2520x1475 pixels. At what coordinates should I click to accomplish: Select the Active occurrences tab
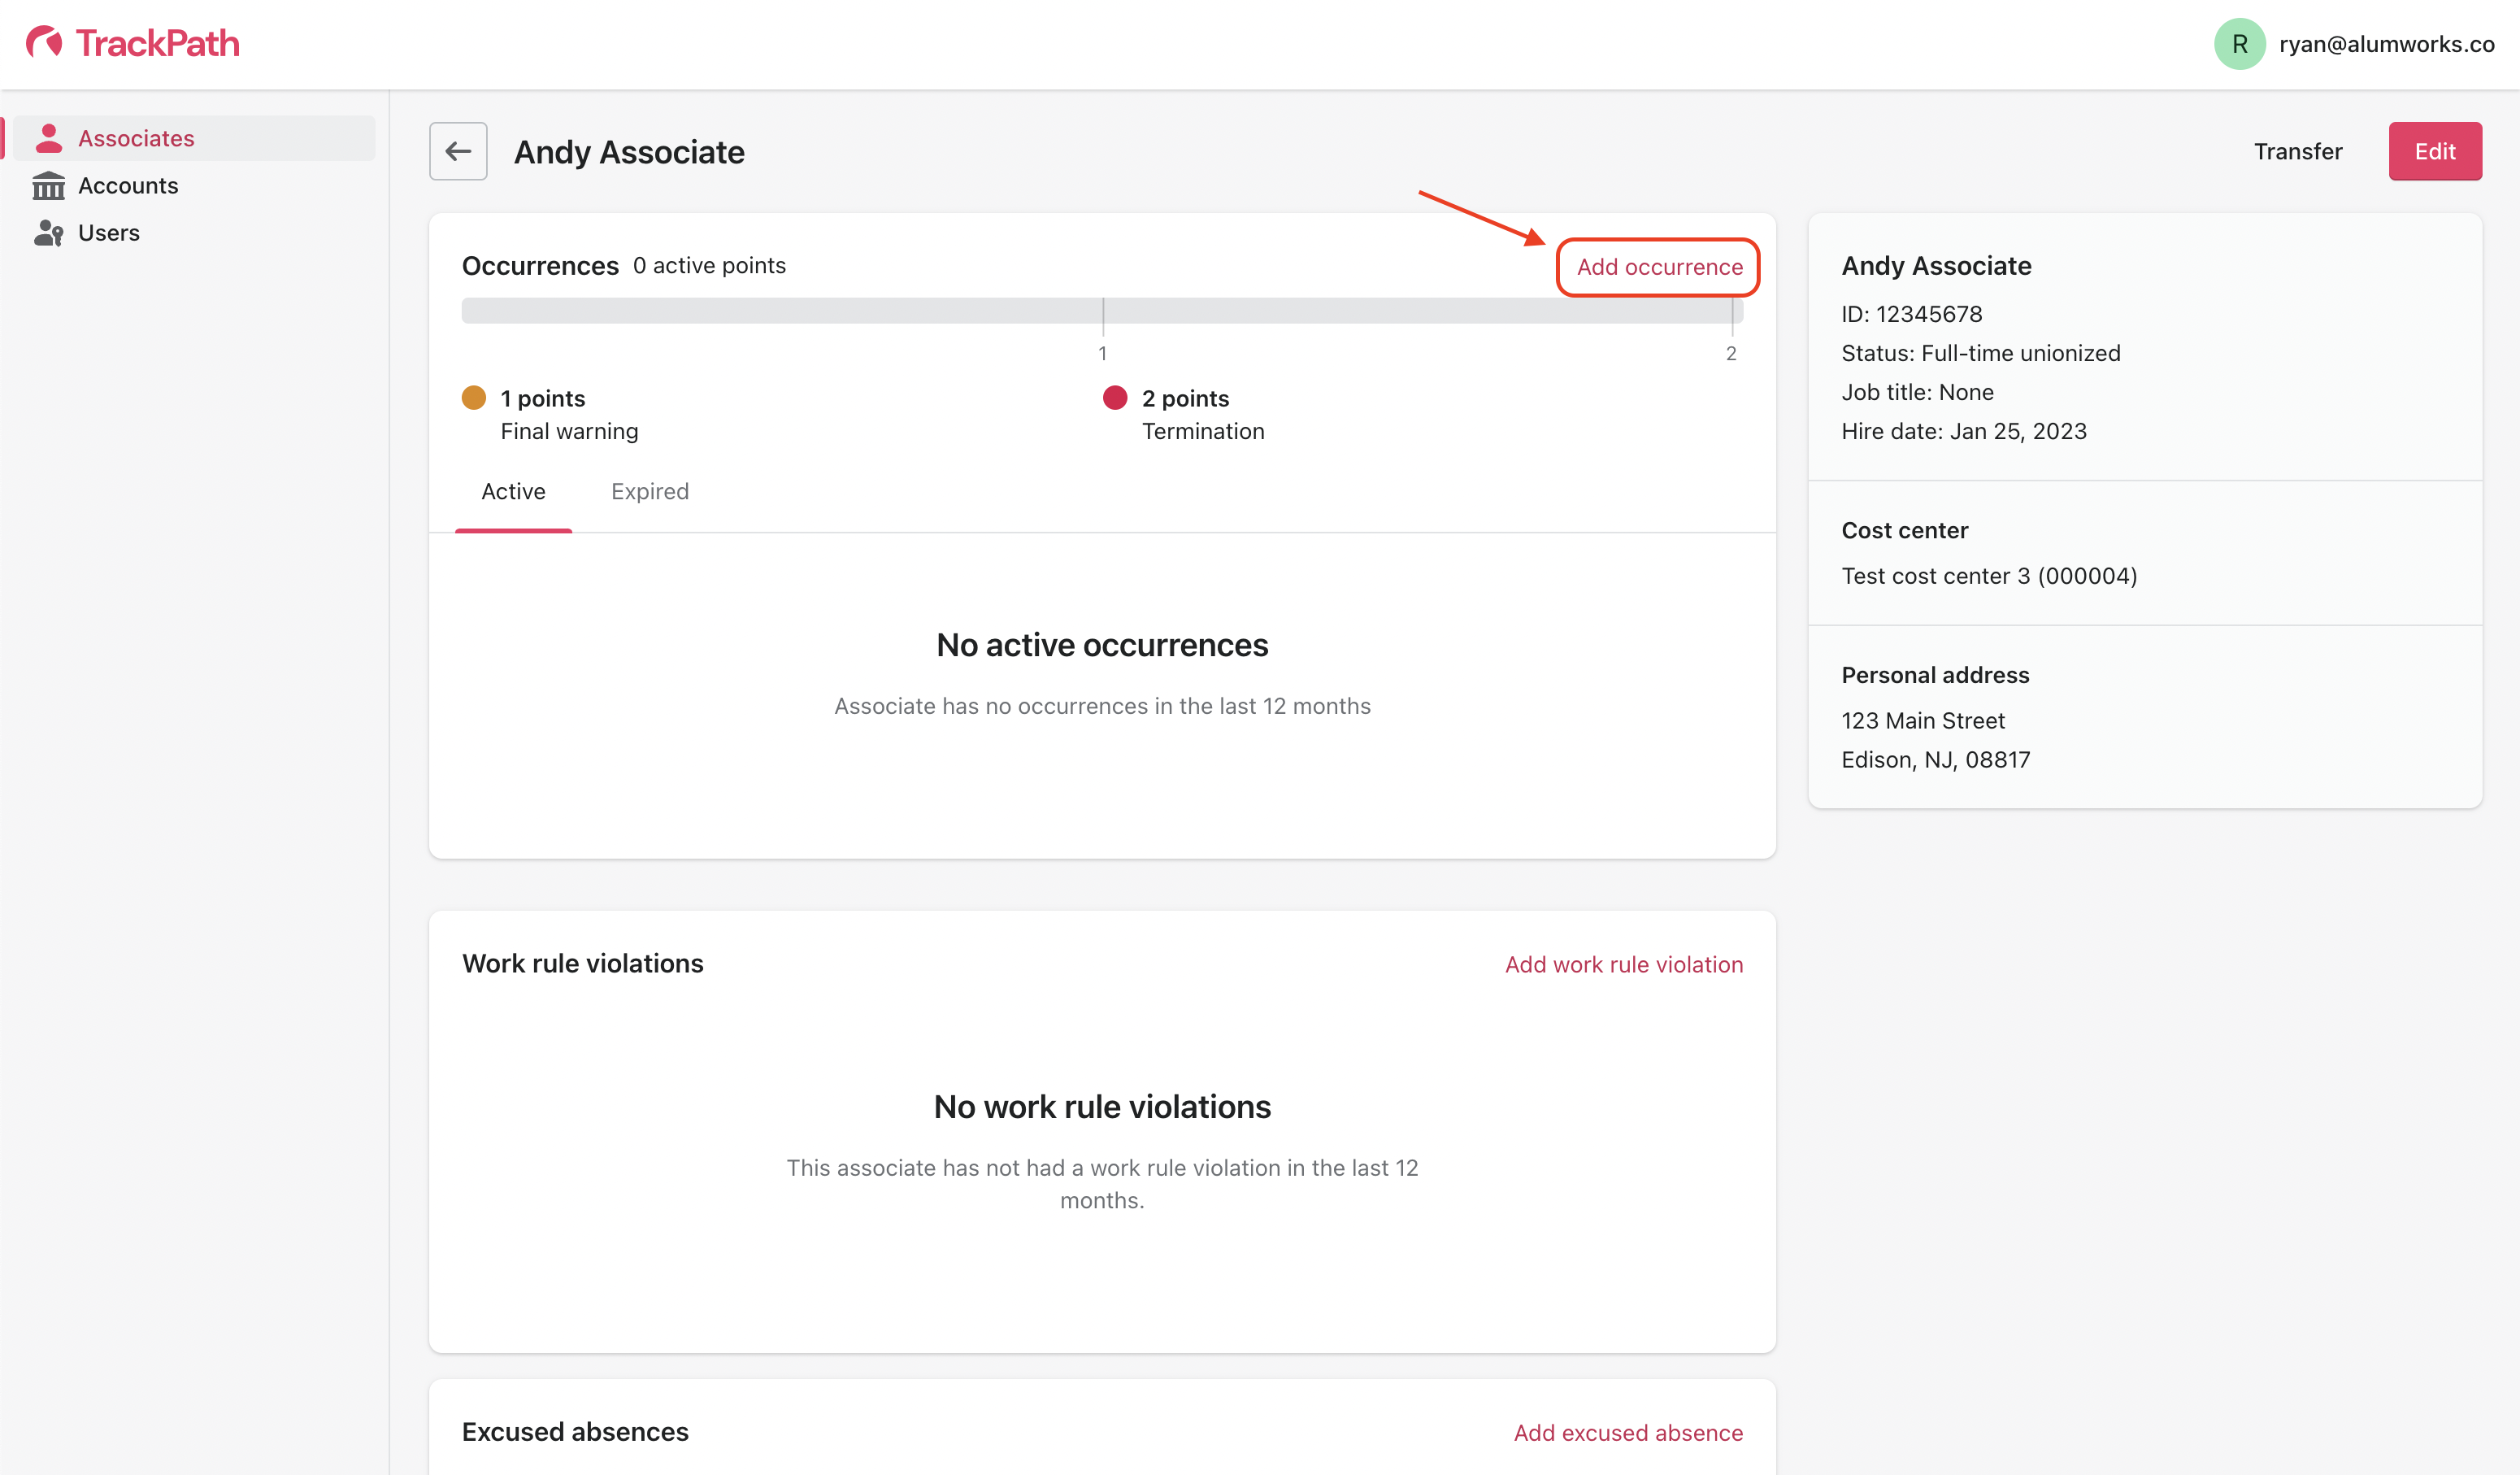(513, 491)
